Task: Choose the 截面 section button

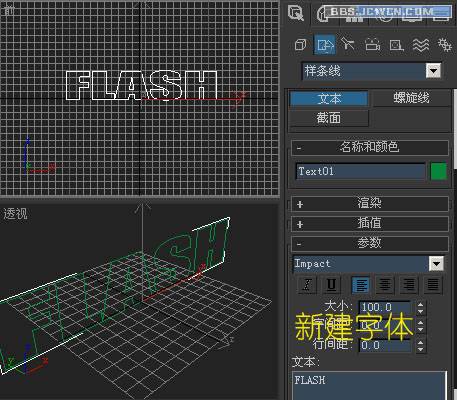Action: click(329, 118)
